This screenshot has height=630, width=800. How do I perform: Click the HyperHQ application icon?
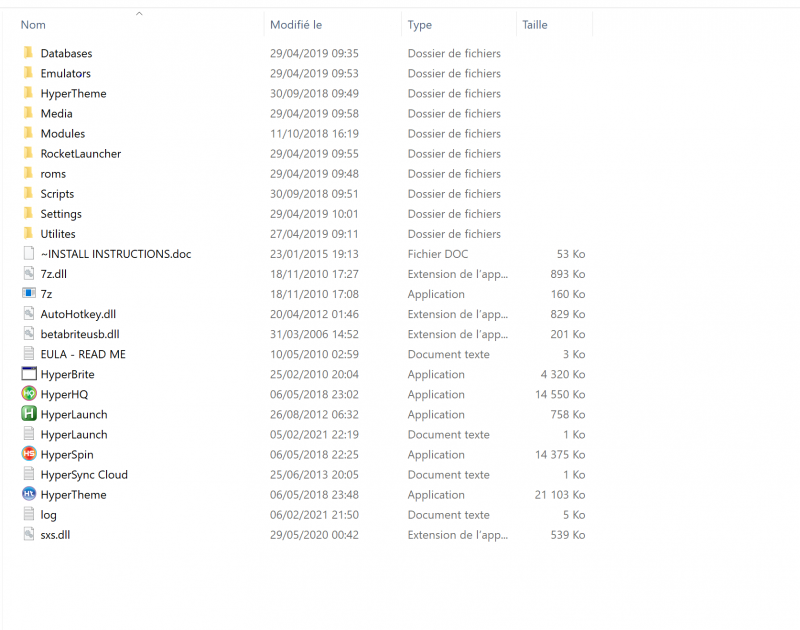click(29, 394)
